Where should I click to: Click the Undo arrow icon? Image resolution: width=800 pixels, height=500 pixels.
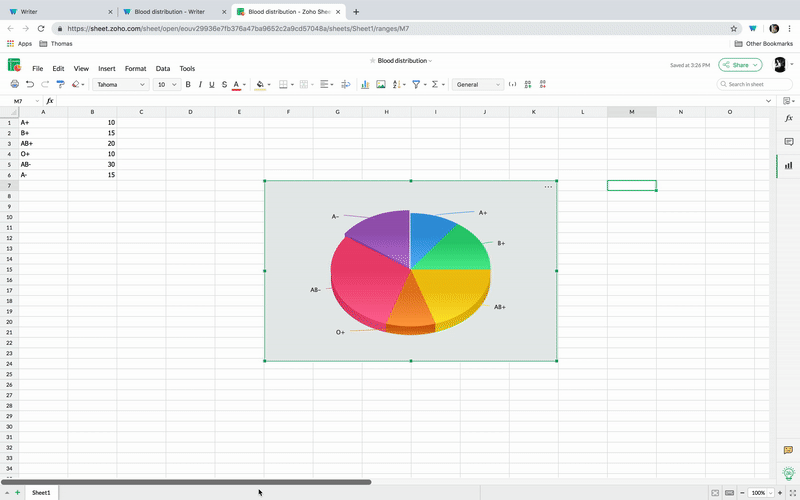pyautogui.click(x=30, y=85)
